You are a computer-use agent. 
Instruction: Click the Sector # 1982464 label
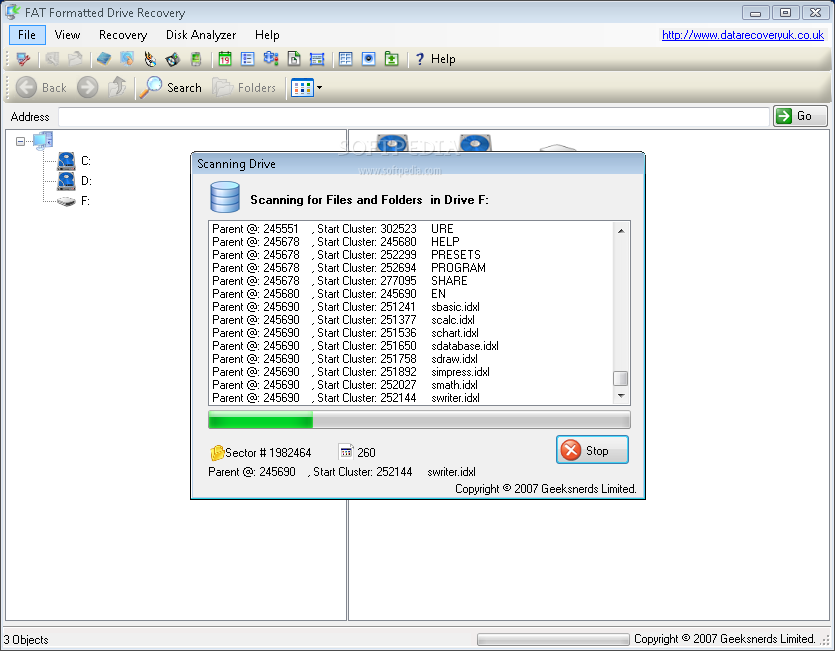[x=268, y=453]
